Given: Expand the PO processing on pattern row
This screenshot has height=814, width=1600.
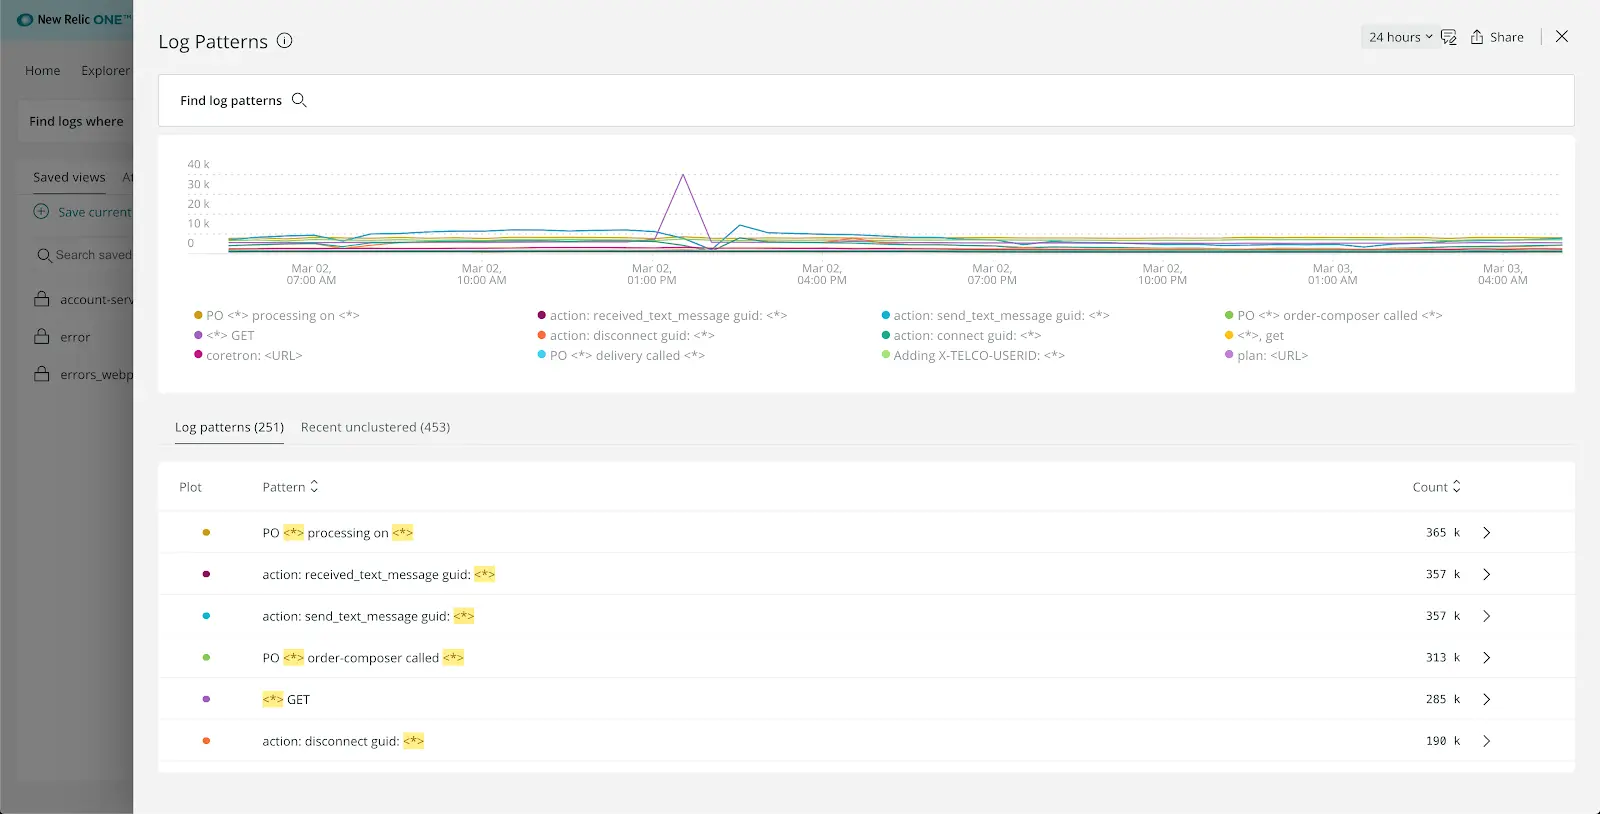Looking at the screenshot, I should click(1486, 533).
